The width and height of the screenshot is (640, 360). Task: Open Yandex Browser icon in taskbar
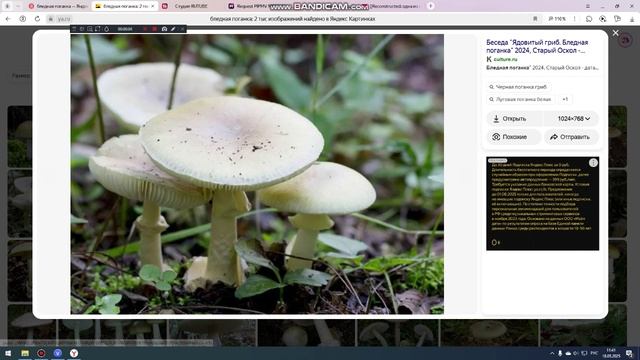(x=74, y=353)
